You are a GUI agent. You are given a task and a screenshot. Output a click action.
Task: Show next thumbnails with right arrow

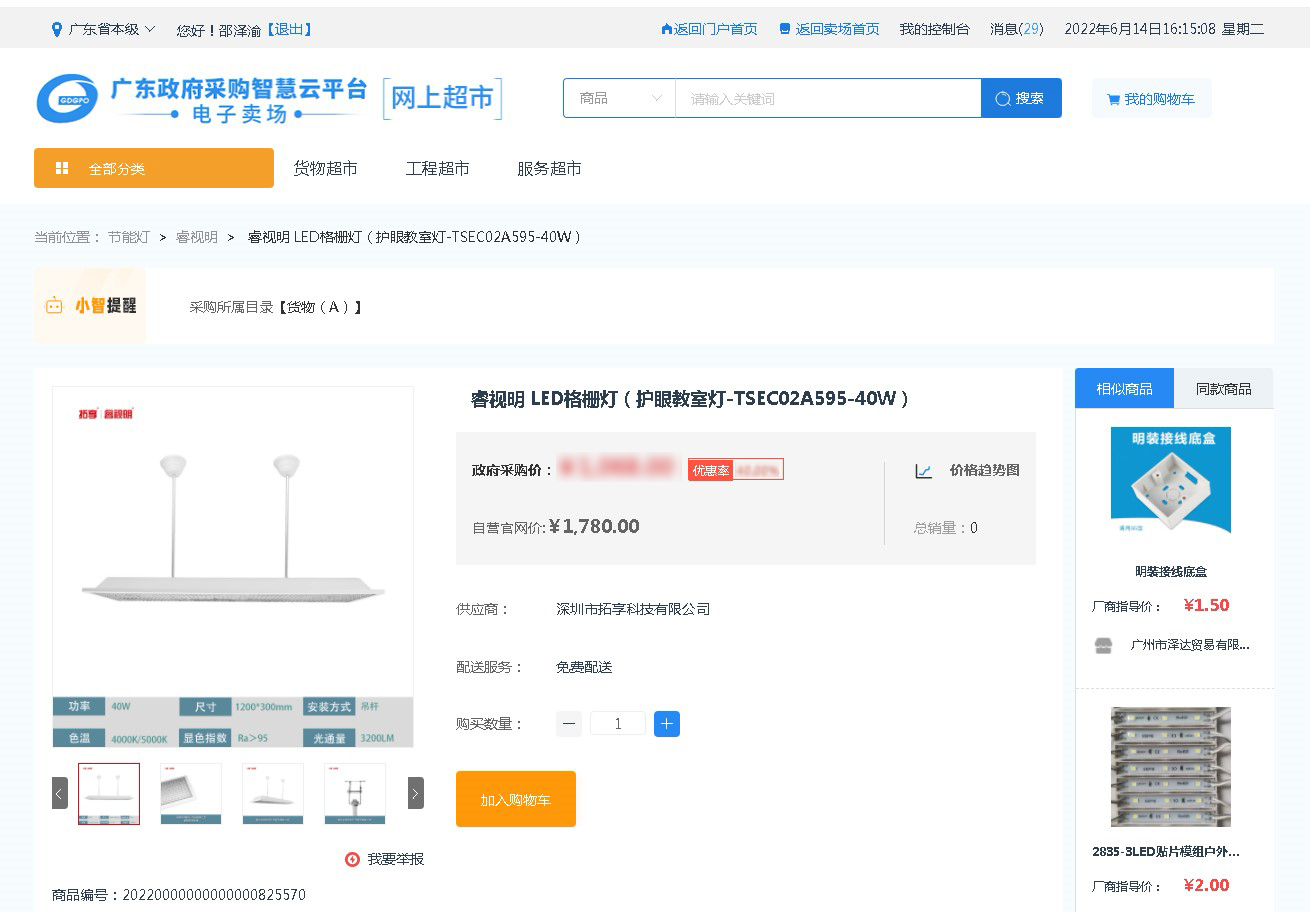click(x=415, y=793)
